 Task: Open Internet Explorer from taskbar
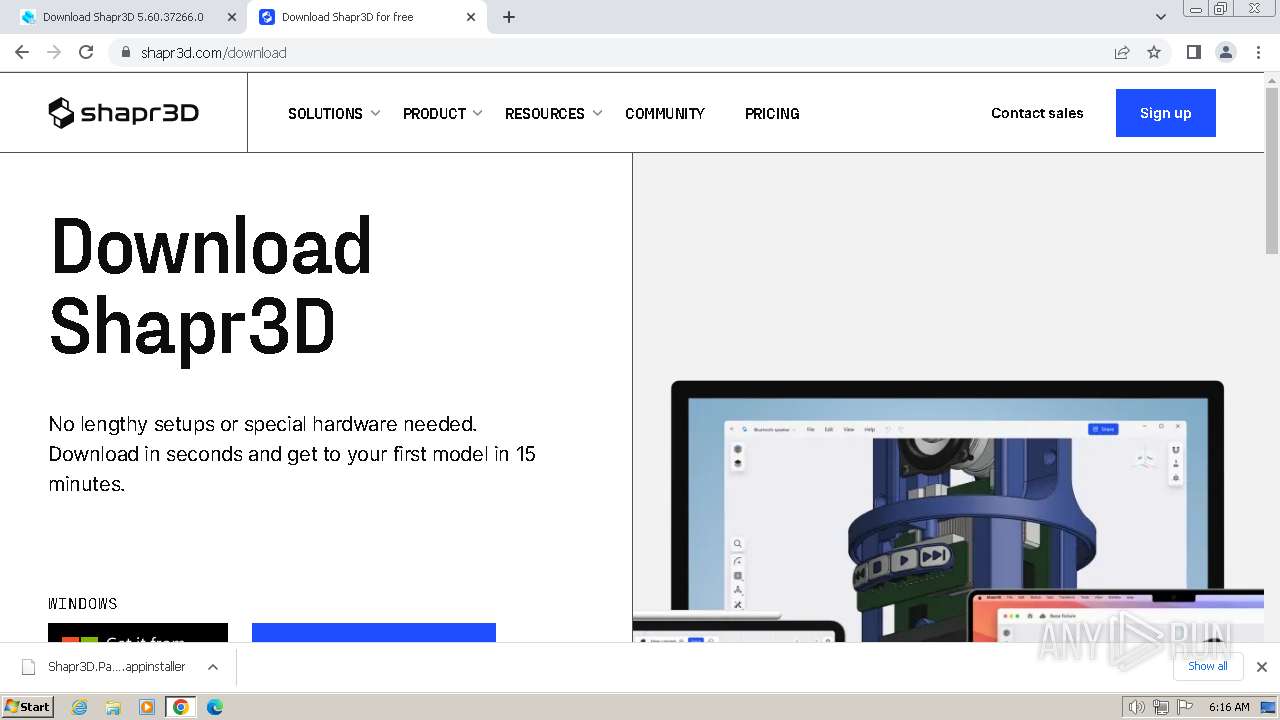tap(79, 707)
